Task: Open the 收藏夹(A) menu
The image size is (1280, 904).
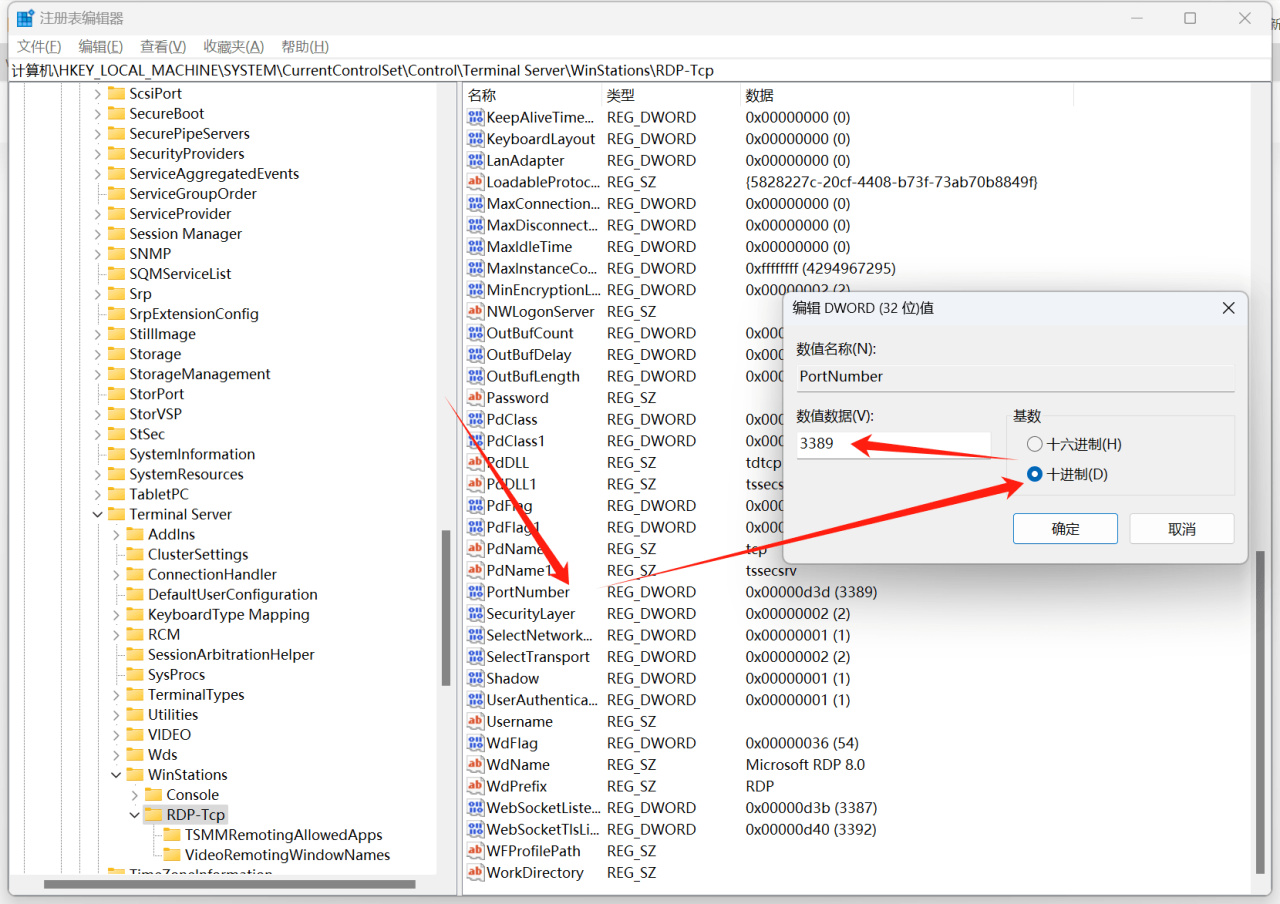Action: click(x=233, y=46)
